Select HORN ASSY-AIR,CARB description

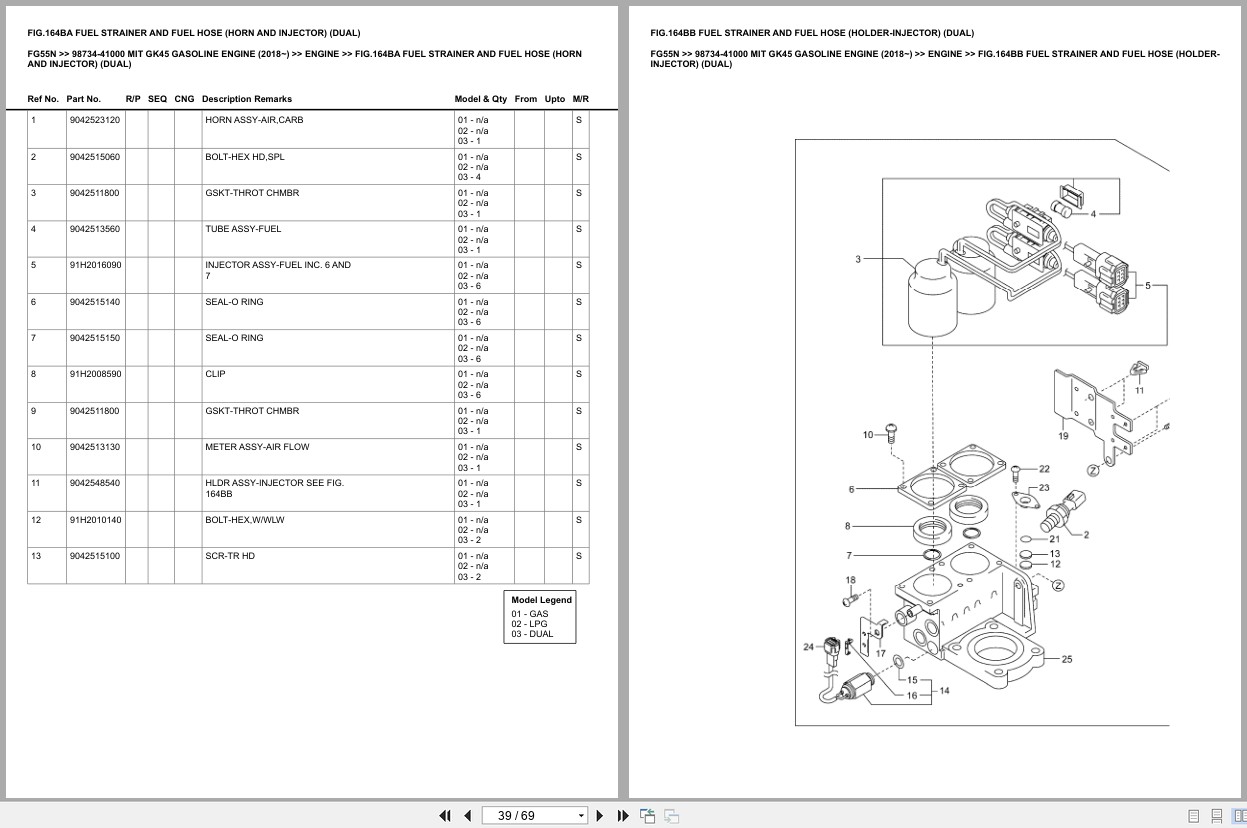coord(254,120)
